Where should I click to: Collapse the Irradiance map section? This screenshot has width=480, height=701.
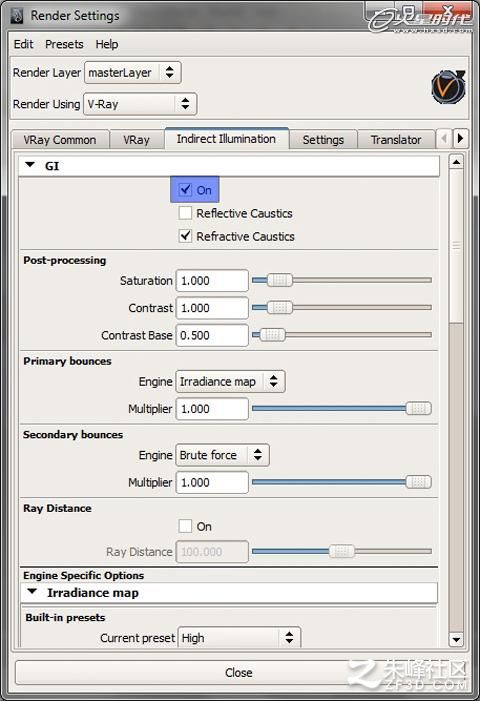pyautogui.click(x=32, y=591)
